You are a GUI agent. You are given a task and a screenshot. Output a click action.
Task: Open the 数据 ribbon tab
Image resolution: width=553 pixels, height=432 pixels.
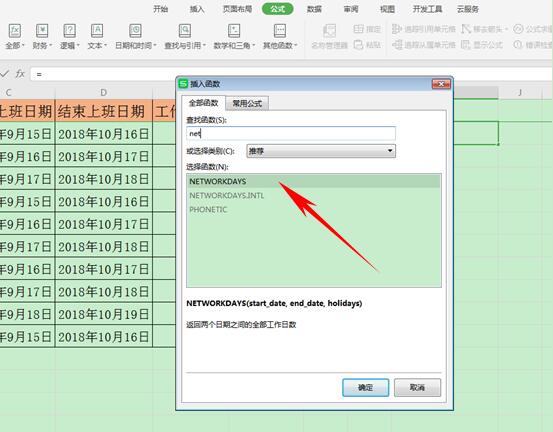[314, 9]
